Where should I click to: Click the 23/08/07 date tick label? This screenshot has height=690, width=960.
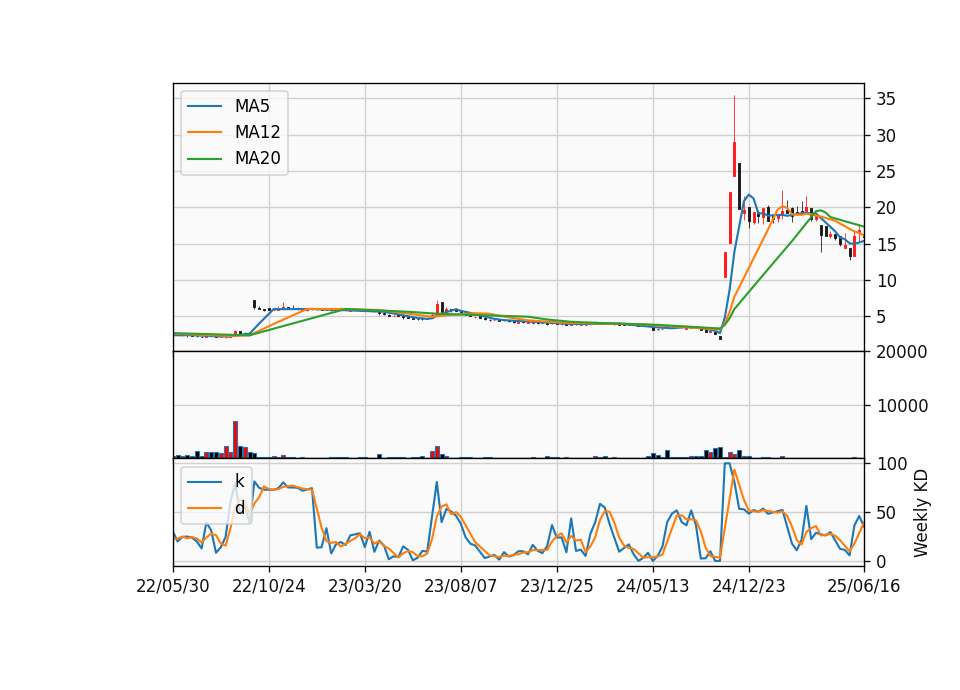460,586
